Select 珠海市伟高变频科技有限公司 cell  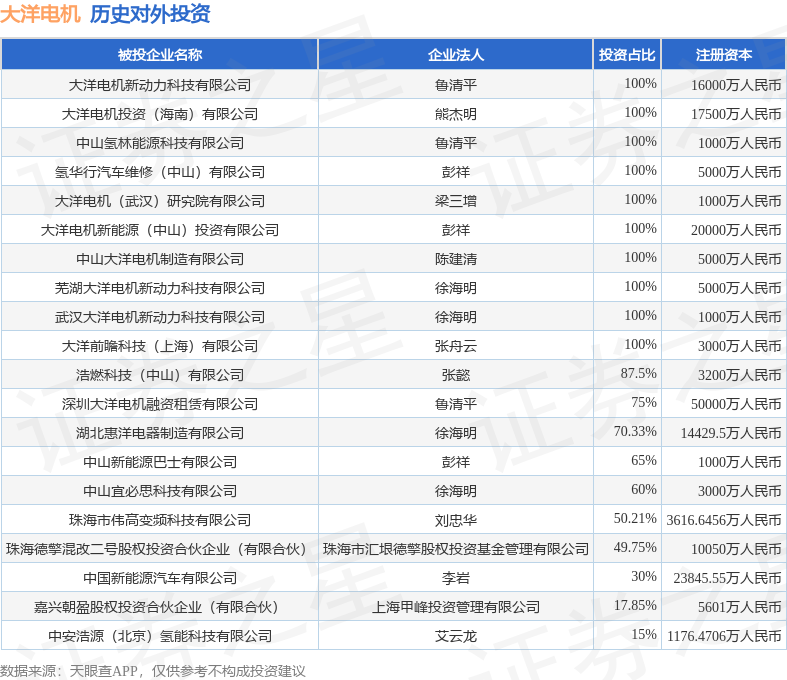point(160,520)
